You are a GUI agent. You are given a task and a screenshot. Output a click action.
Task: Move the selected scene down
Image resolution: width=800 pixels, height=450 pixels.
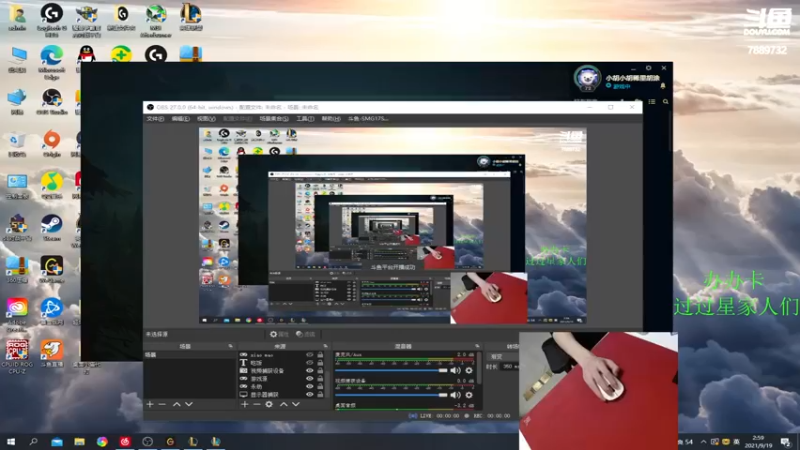[189, 404]
